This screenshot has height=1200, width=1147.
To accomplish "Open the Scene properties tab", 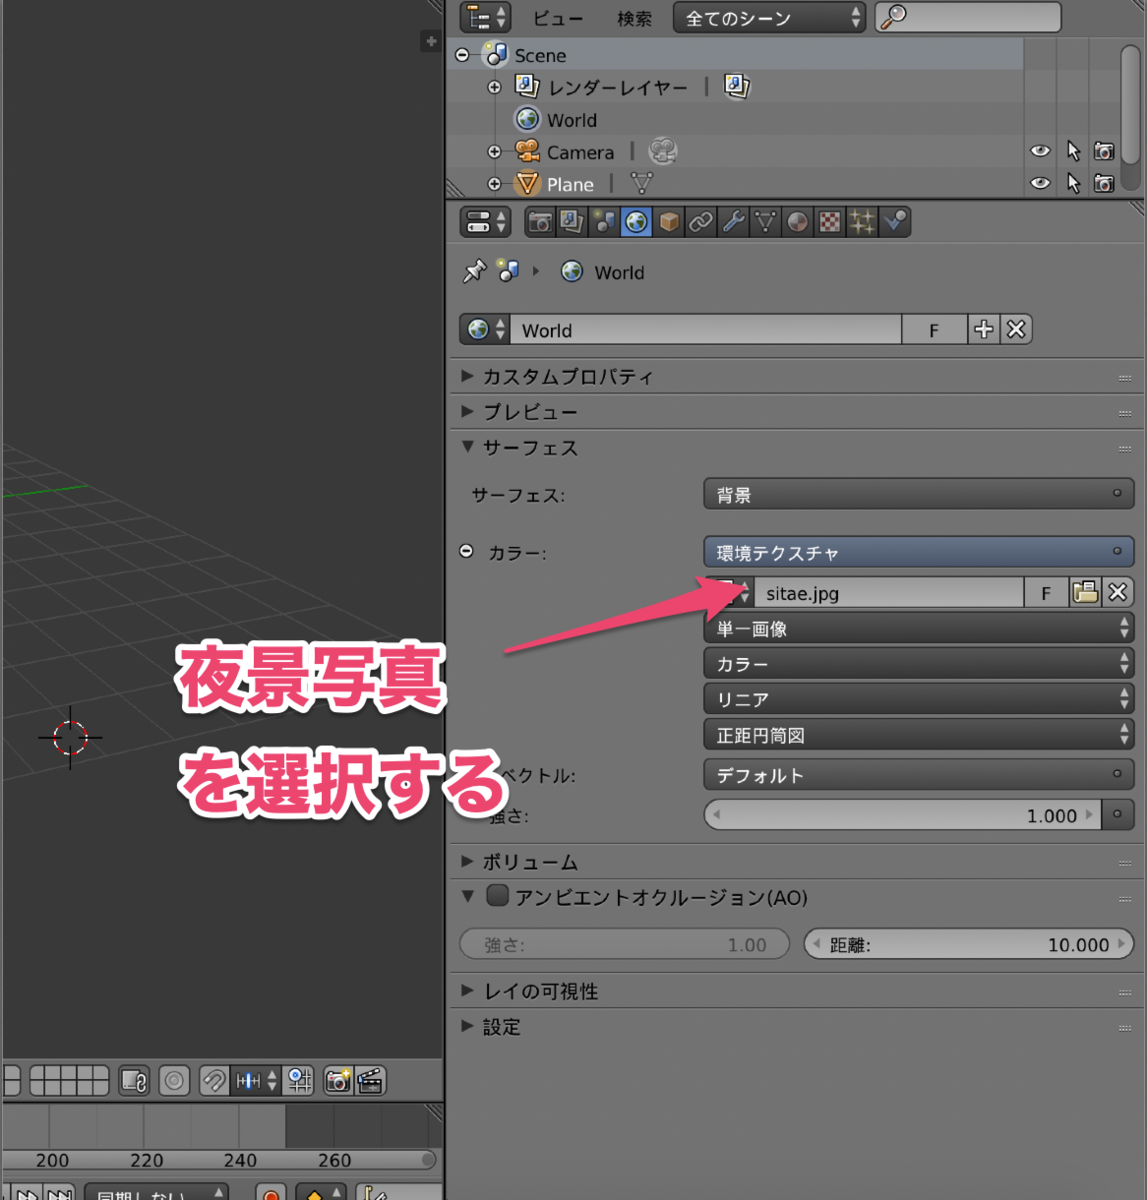I will pyautogui.click(x=604, y=221).
